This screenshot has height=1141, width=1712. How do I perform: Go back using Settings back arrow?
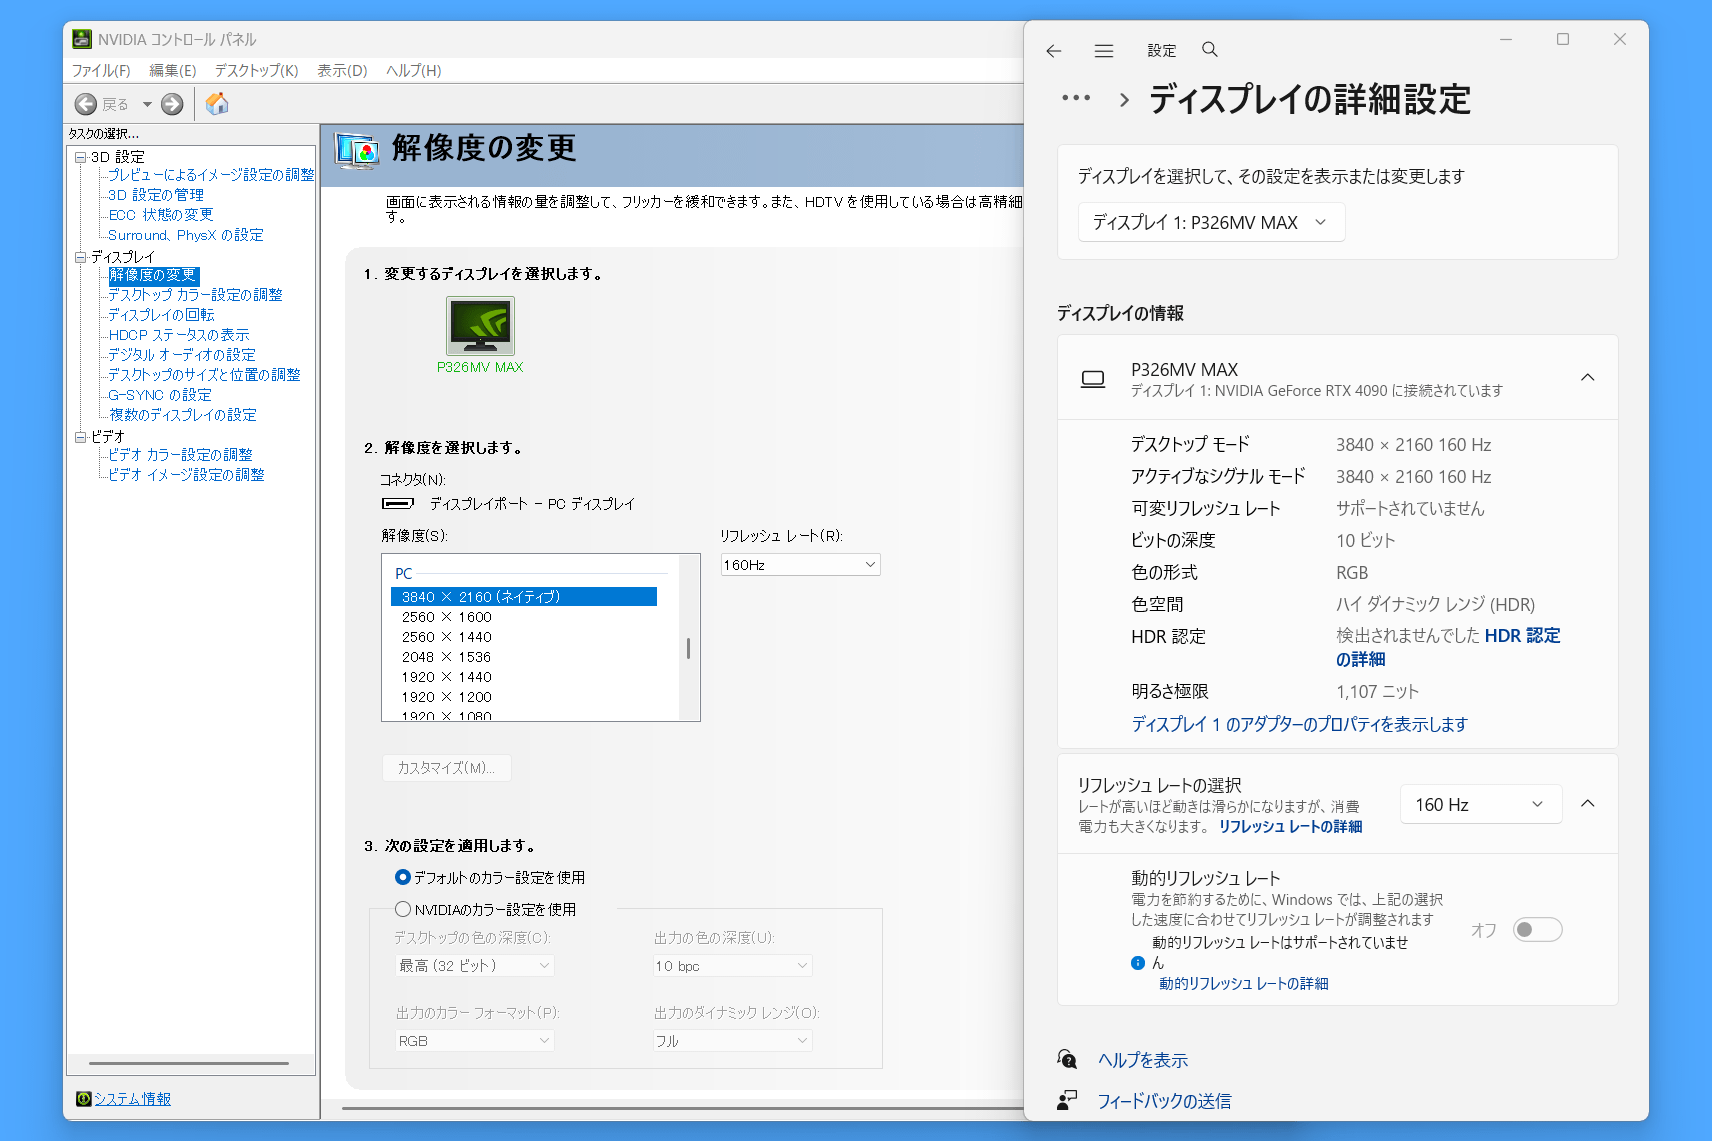pos(1053,51)
